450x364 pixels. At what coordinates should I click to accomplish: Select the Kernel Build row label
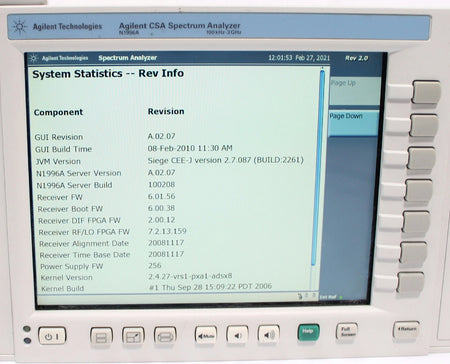click(62, 288)
